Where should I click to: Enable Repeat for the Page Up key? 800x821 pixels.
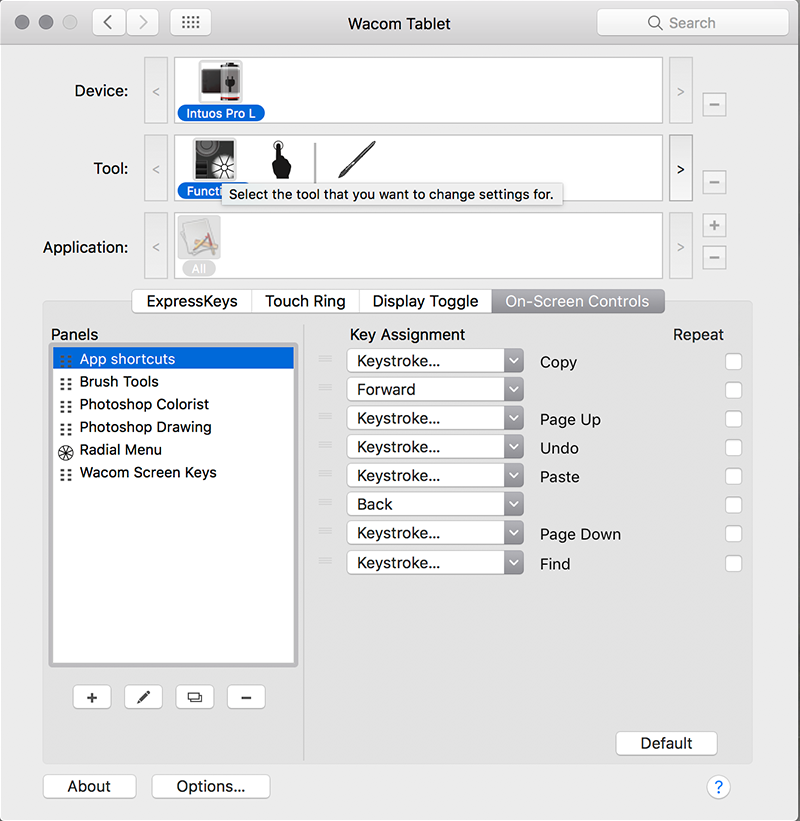(734, 419)
